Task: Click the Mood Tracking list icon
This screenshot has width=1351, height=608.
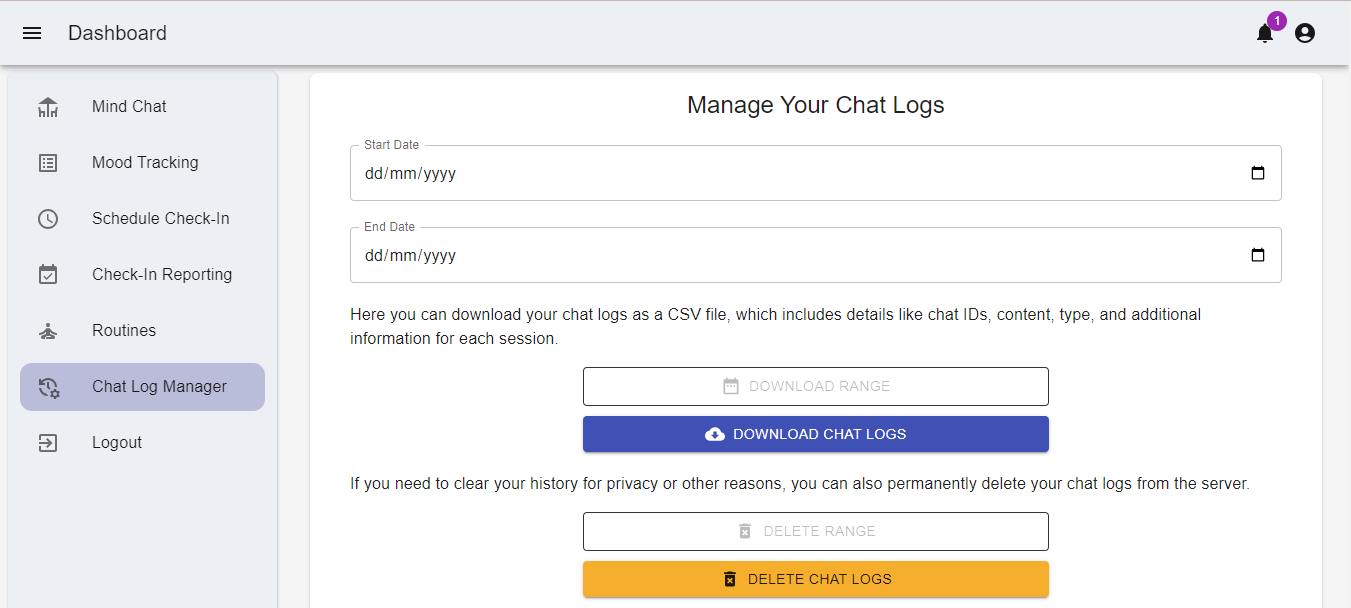Action: tap(48, 163)
